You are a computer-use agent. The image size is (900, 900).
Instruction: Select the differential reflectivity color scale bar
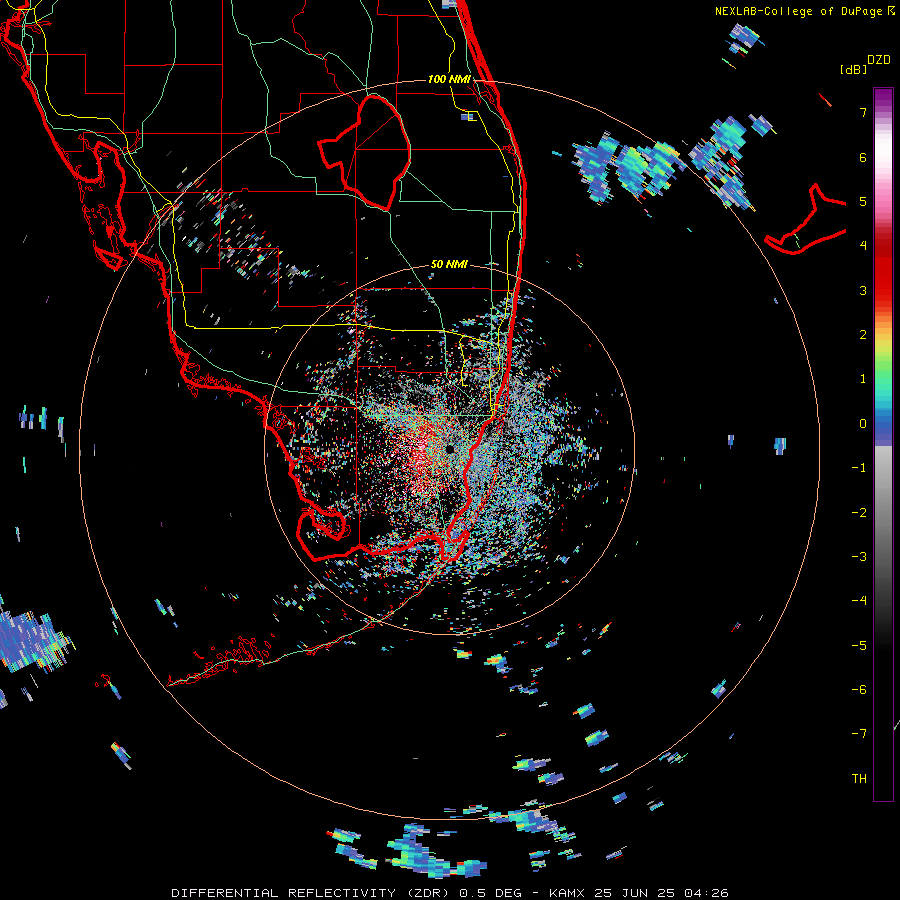[883, 444]
